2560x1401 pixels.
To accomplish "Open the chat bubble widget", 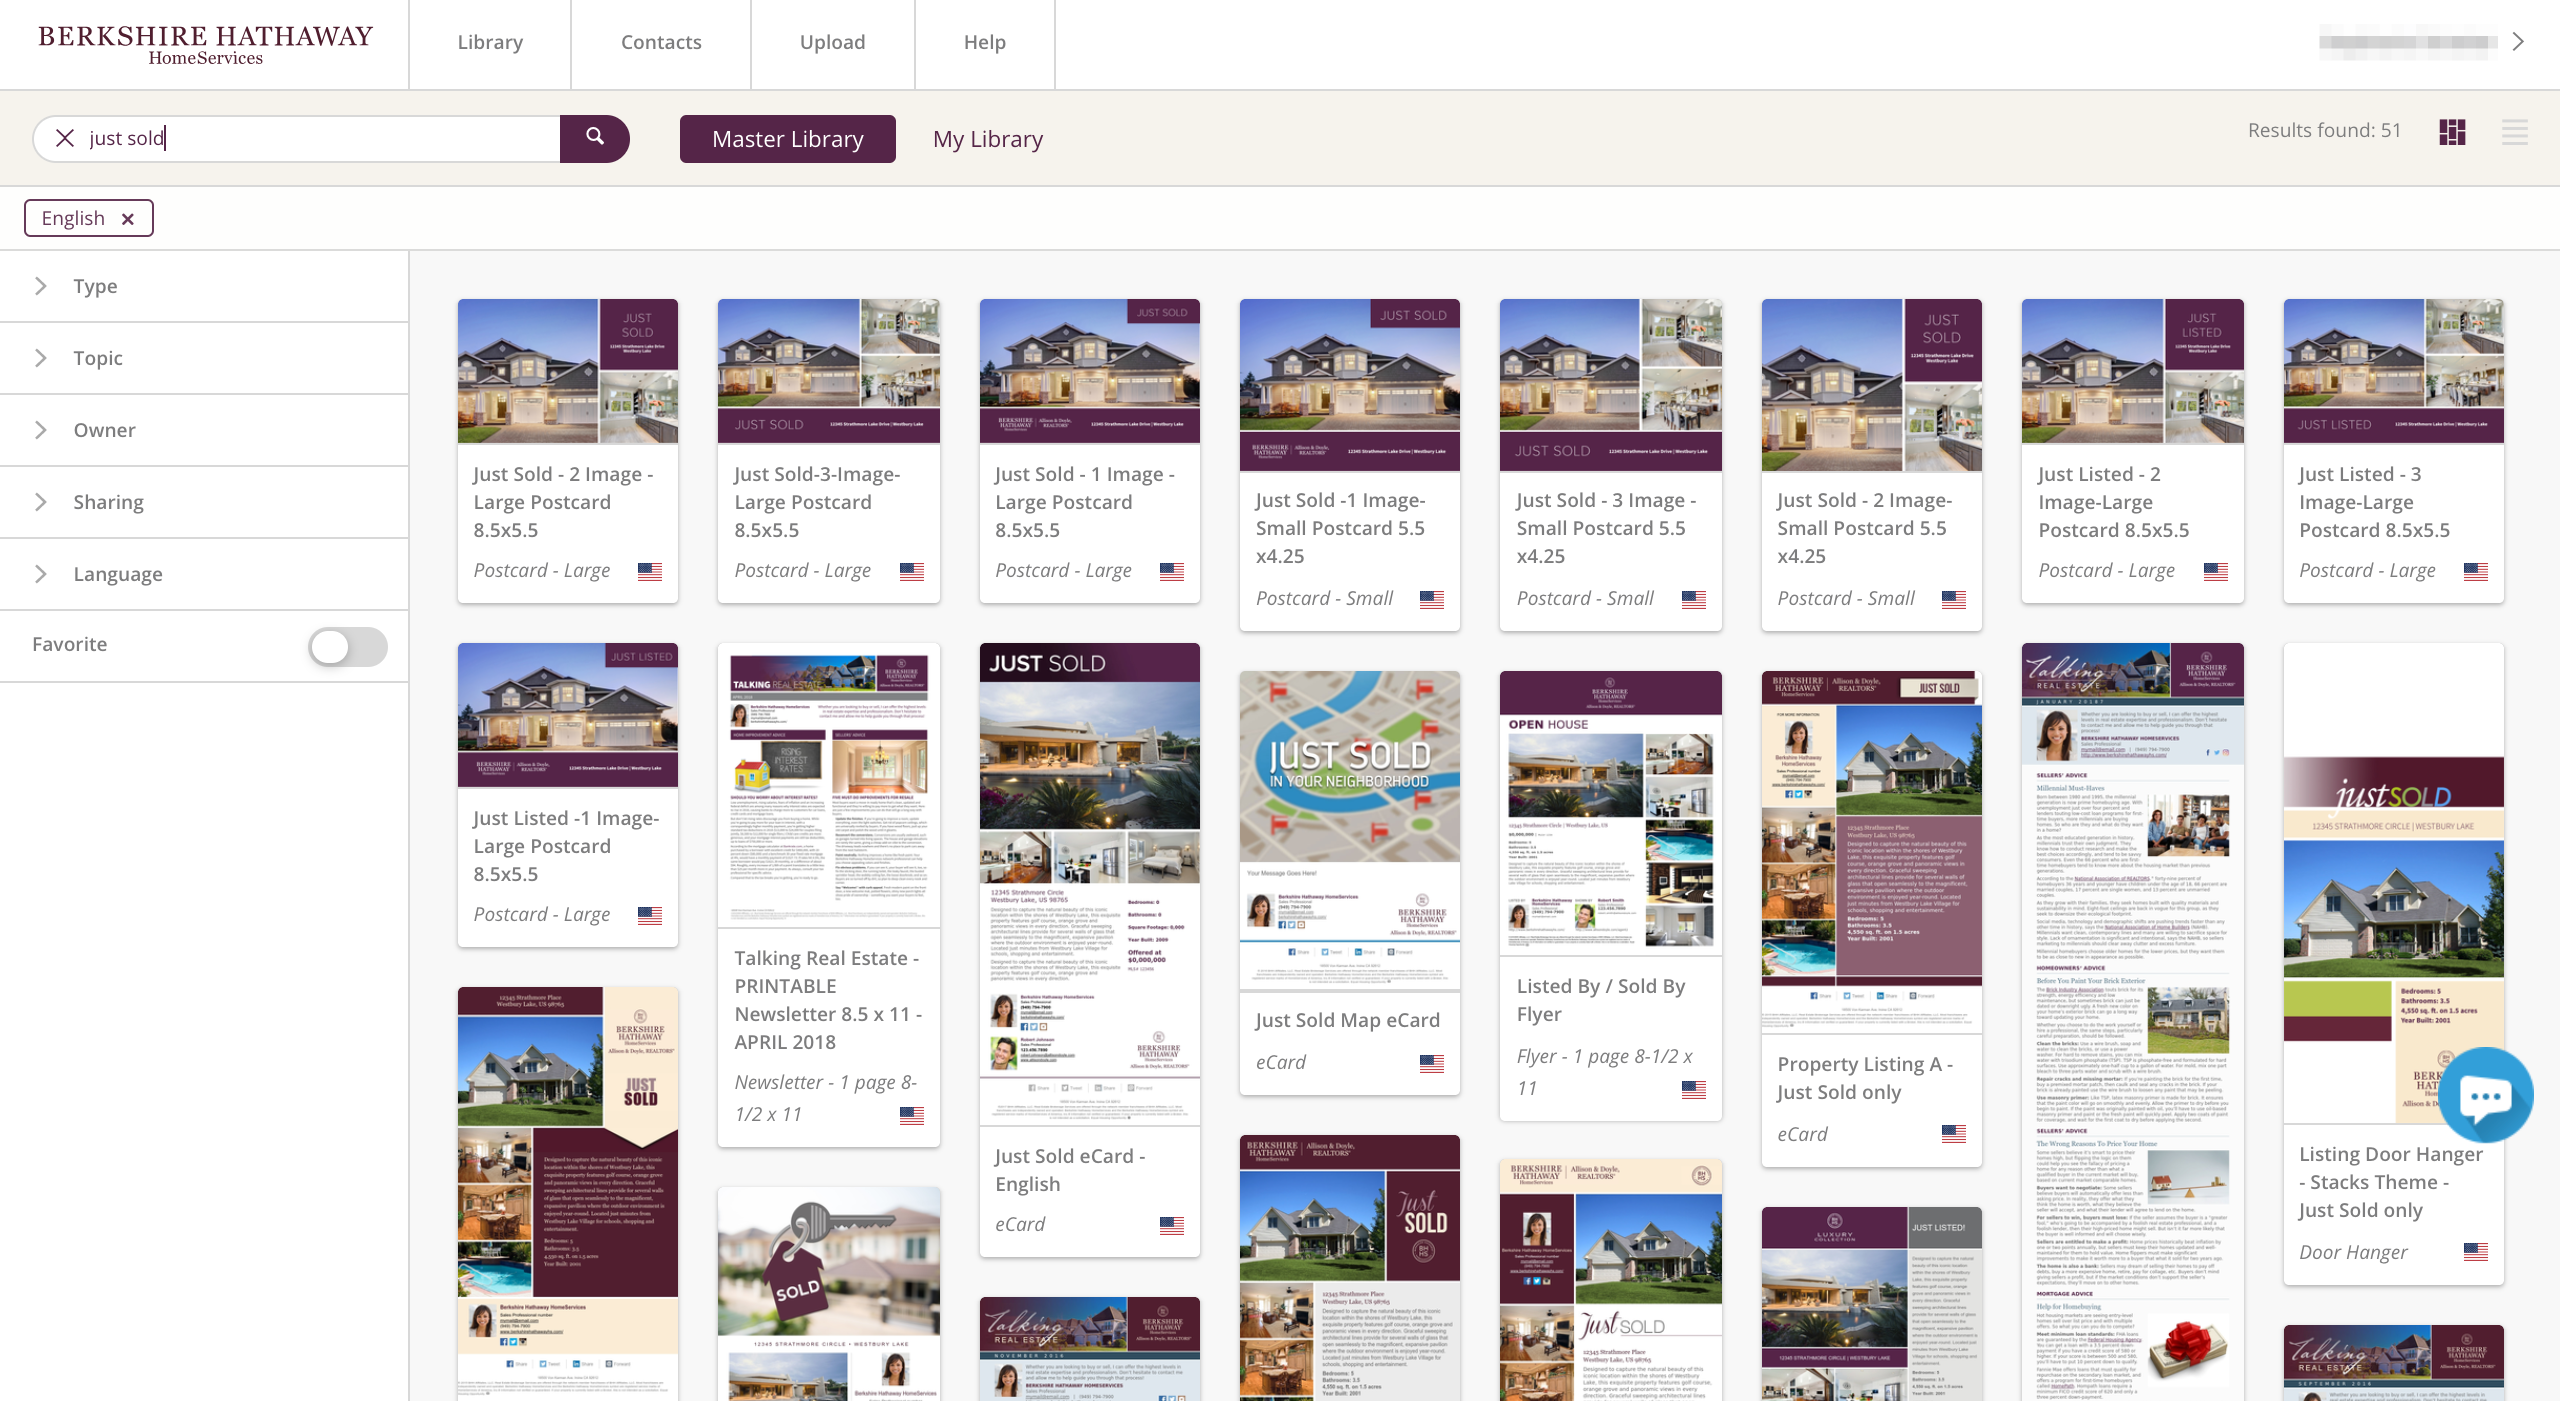I will 2485,1096.
